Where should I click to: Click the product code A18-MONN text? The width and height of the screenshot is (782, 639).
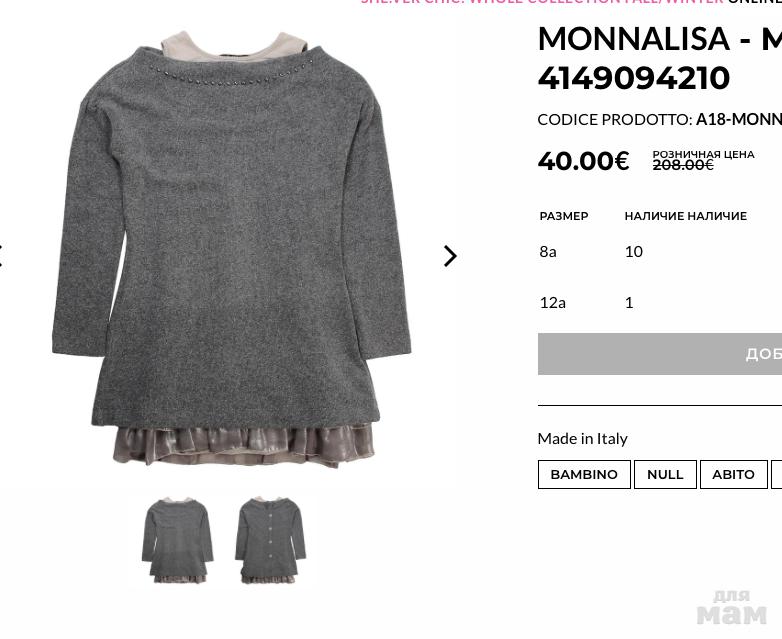(738, 119)
